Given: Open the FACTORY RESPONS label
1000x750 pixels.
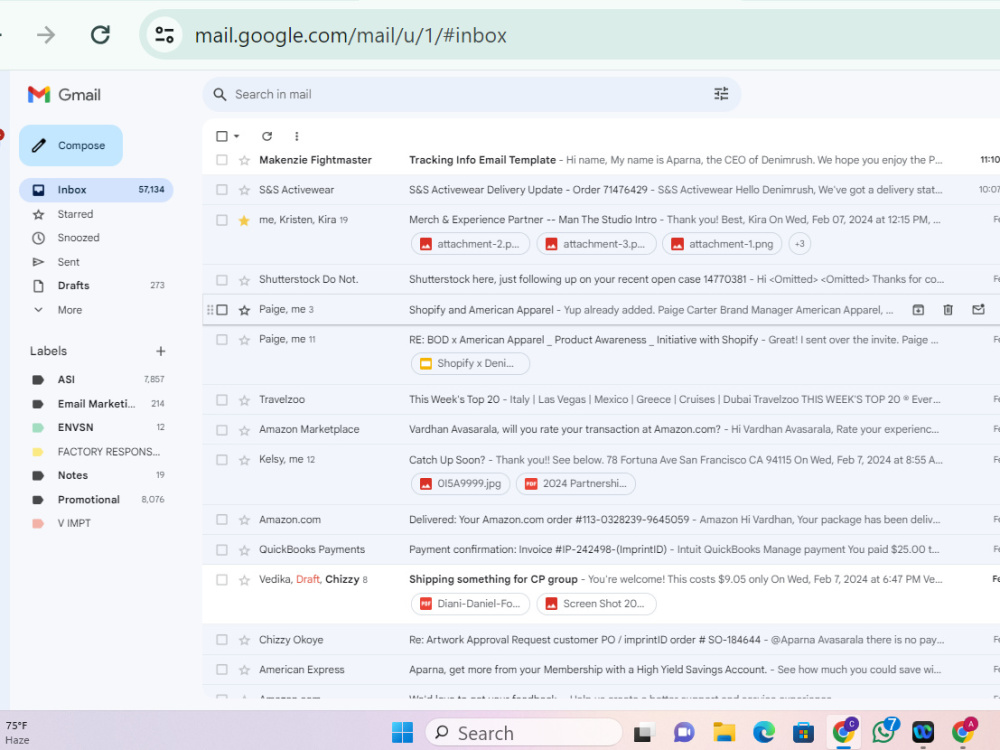Looking at the screenshot, I should tap(96, 452).
